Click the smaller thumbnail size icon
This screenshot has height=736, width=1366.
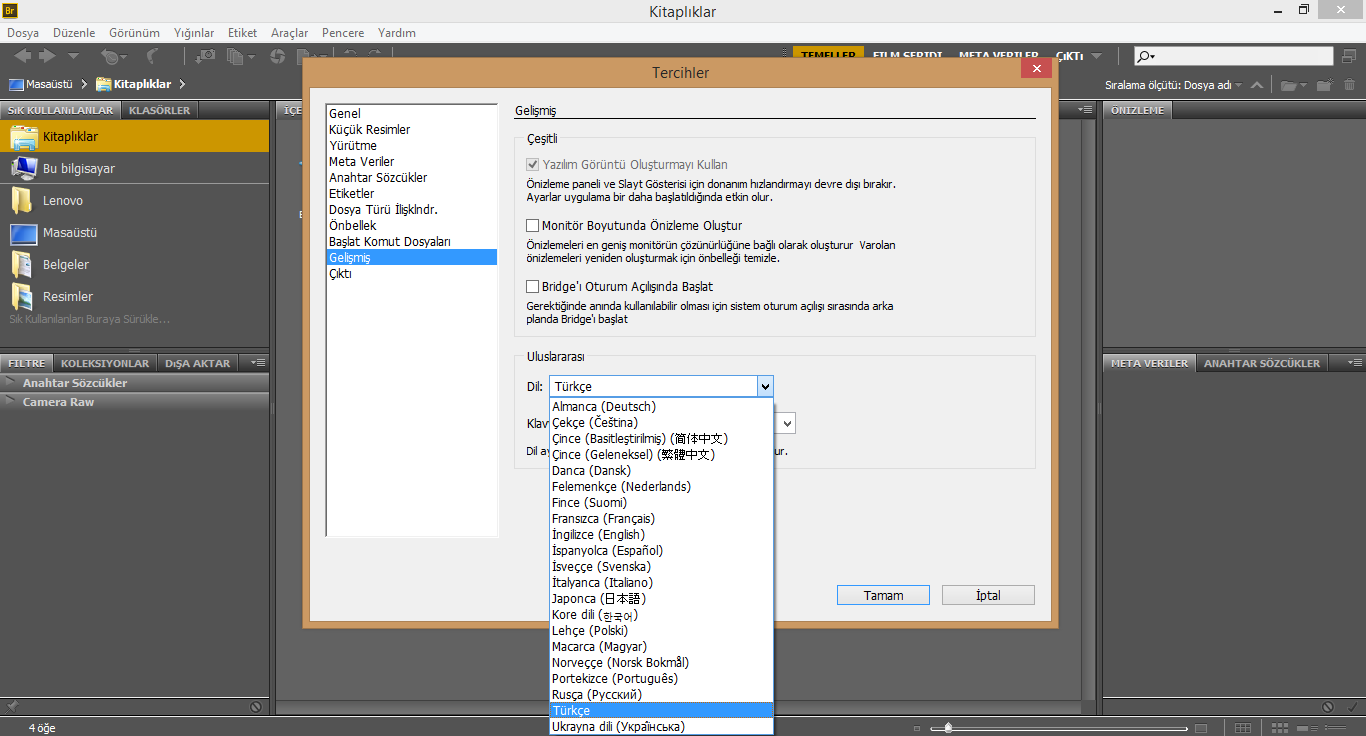(917, 729)
